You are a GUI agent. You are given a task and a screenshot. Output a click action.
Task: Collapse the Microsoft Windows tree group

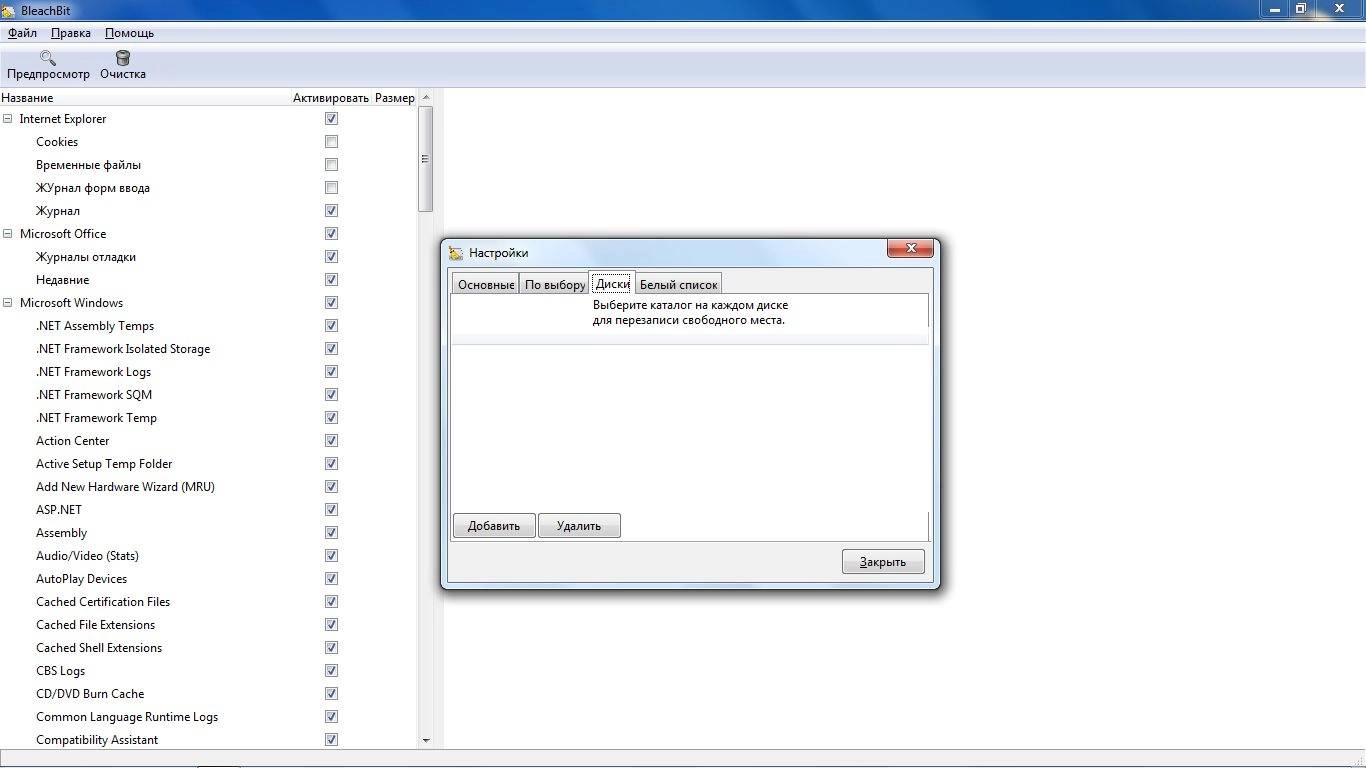coord(8,303)
